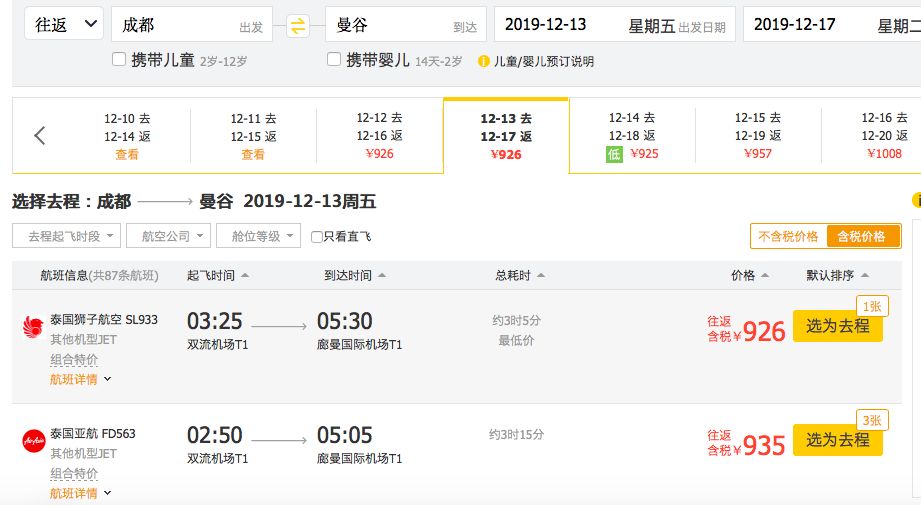
Task: Sort by total duration arrow
Action: click(x=540, y=275)
